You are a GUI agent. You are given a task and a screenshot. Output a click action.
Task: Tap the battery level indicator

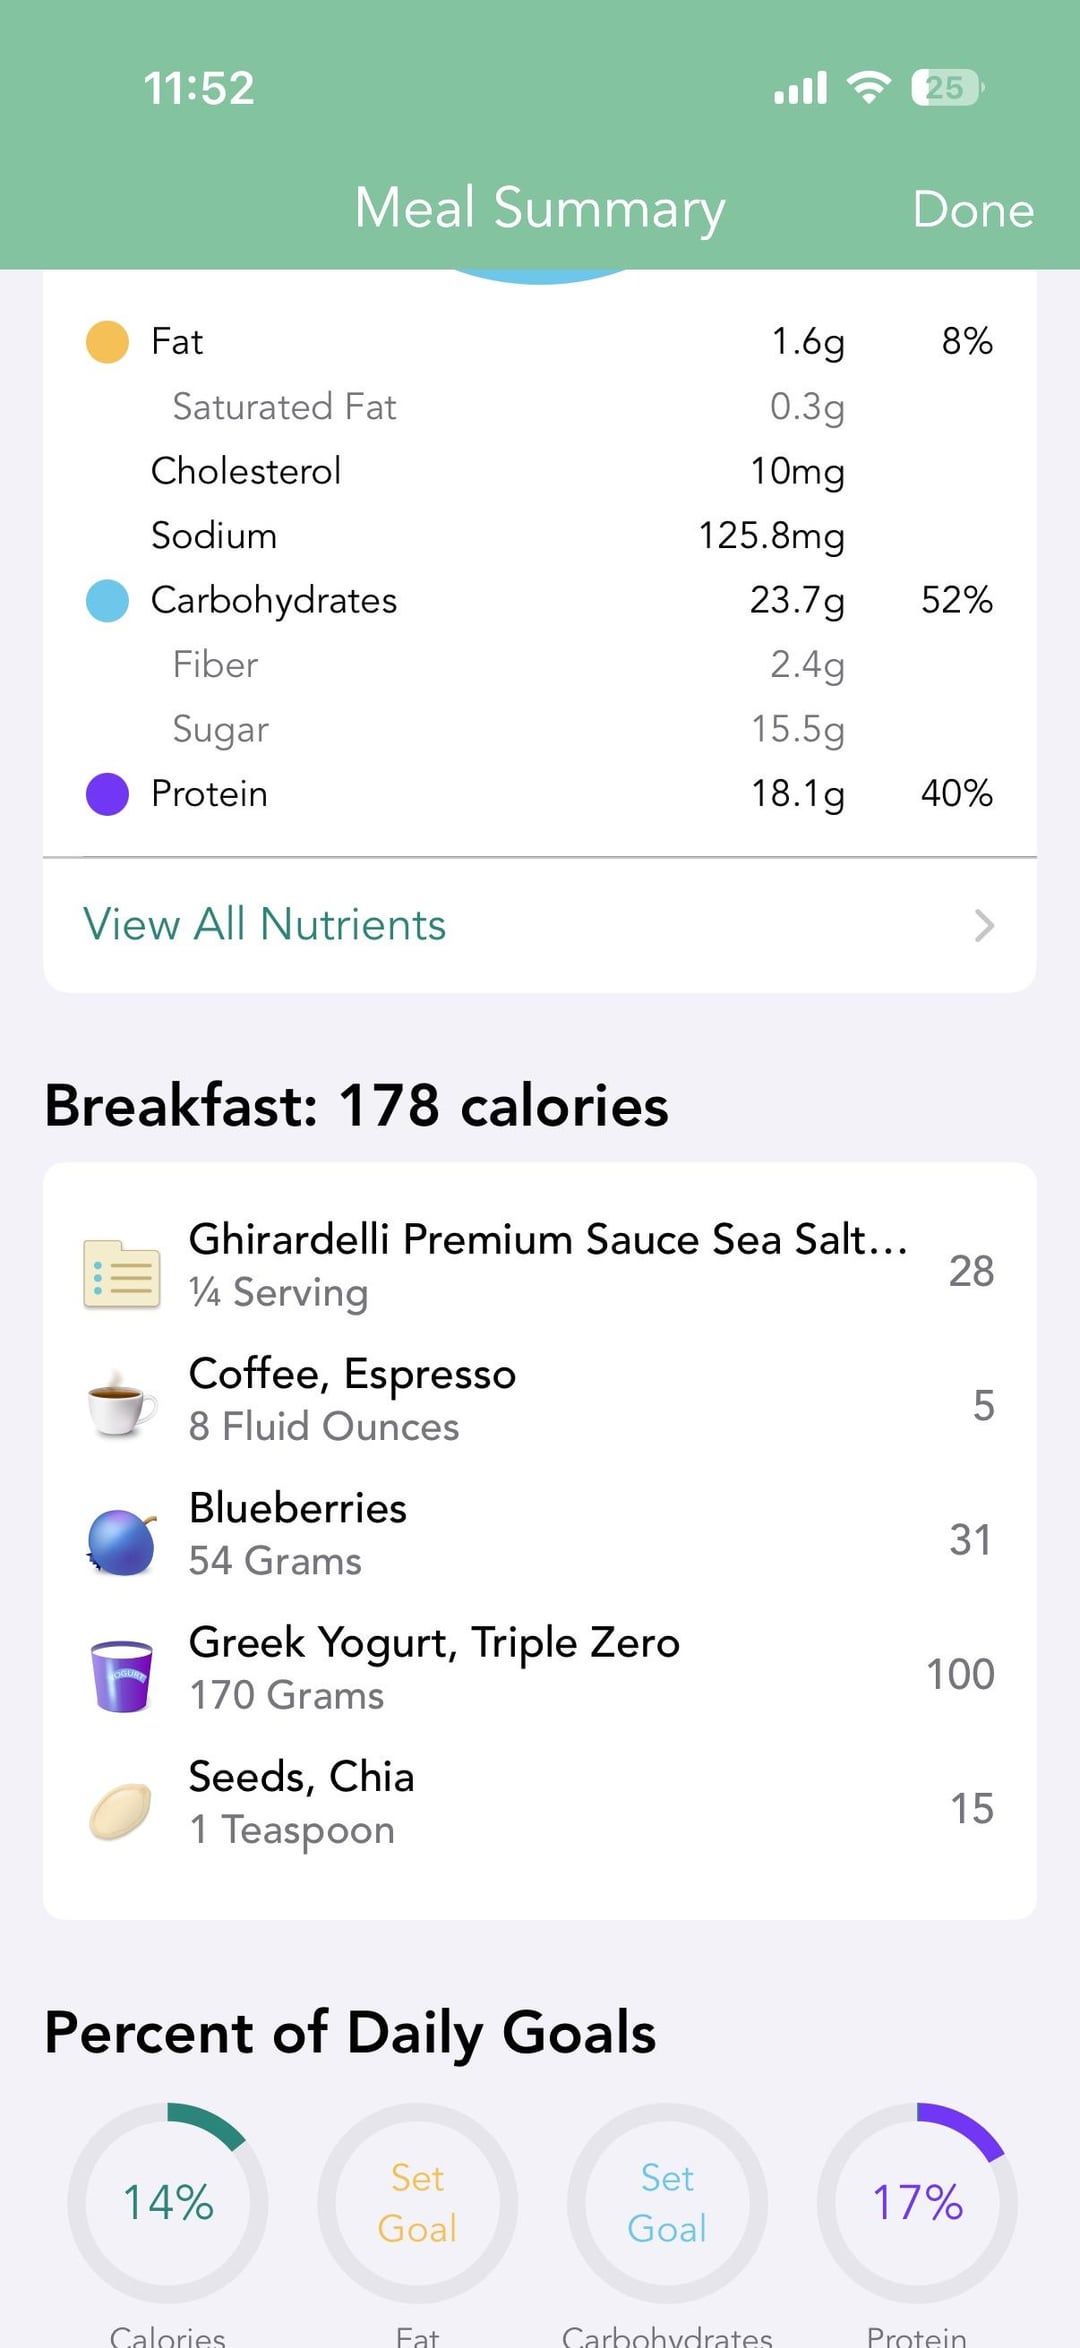[947, 88]
